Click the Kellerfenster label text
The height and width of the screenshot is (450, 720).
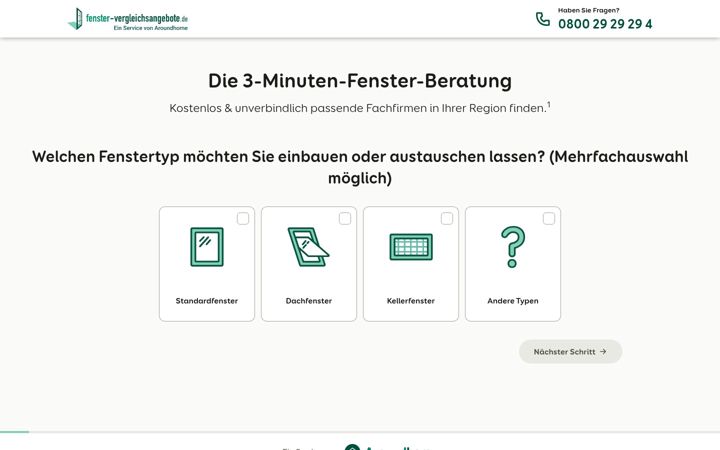click(x=411, y=301)
